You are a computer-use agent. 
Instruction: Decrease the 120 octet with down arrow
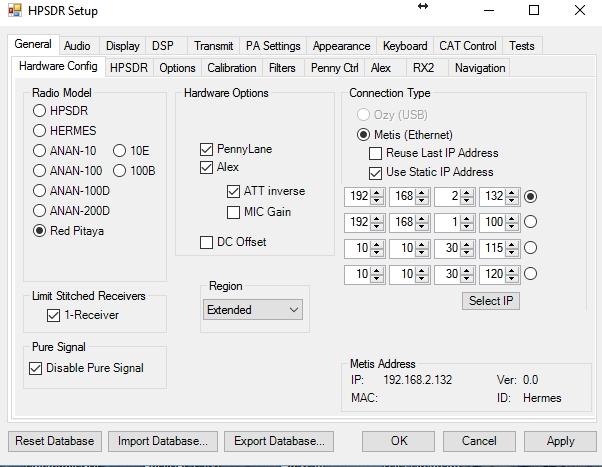(512, 278)
